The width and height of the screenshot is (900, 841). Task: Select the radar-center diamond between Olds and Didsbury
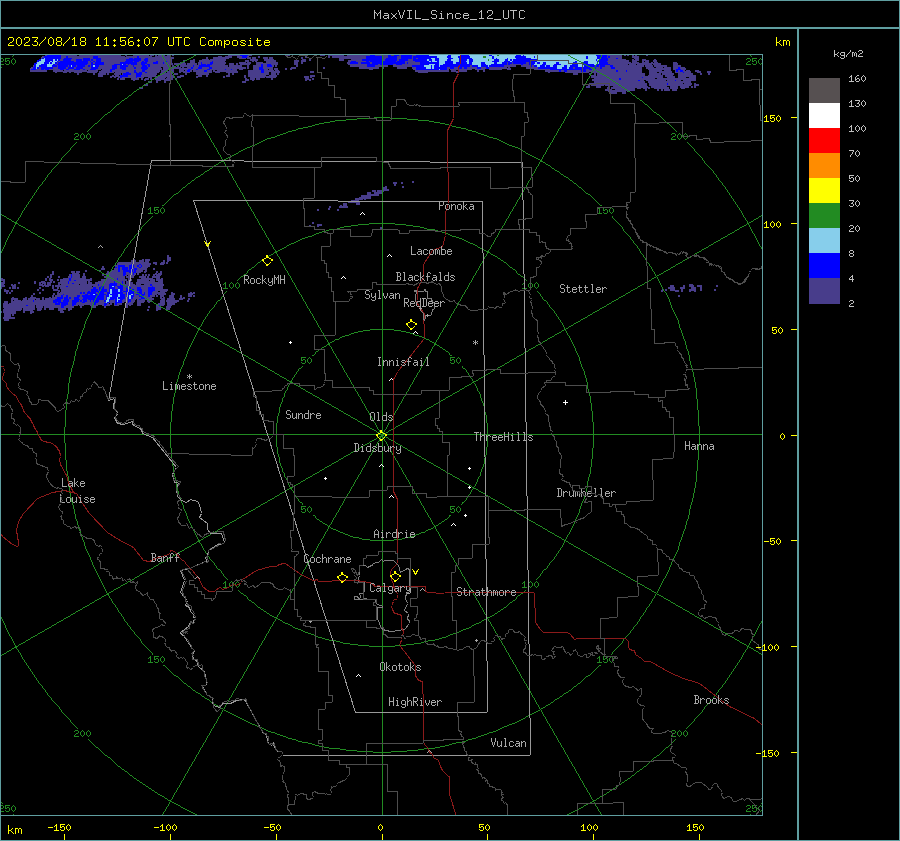pyautogui.click(x=382, y=436)
